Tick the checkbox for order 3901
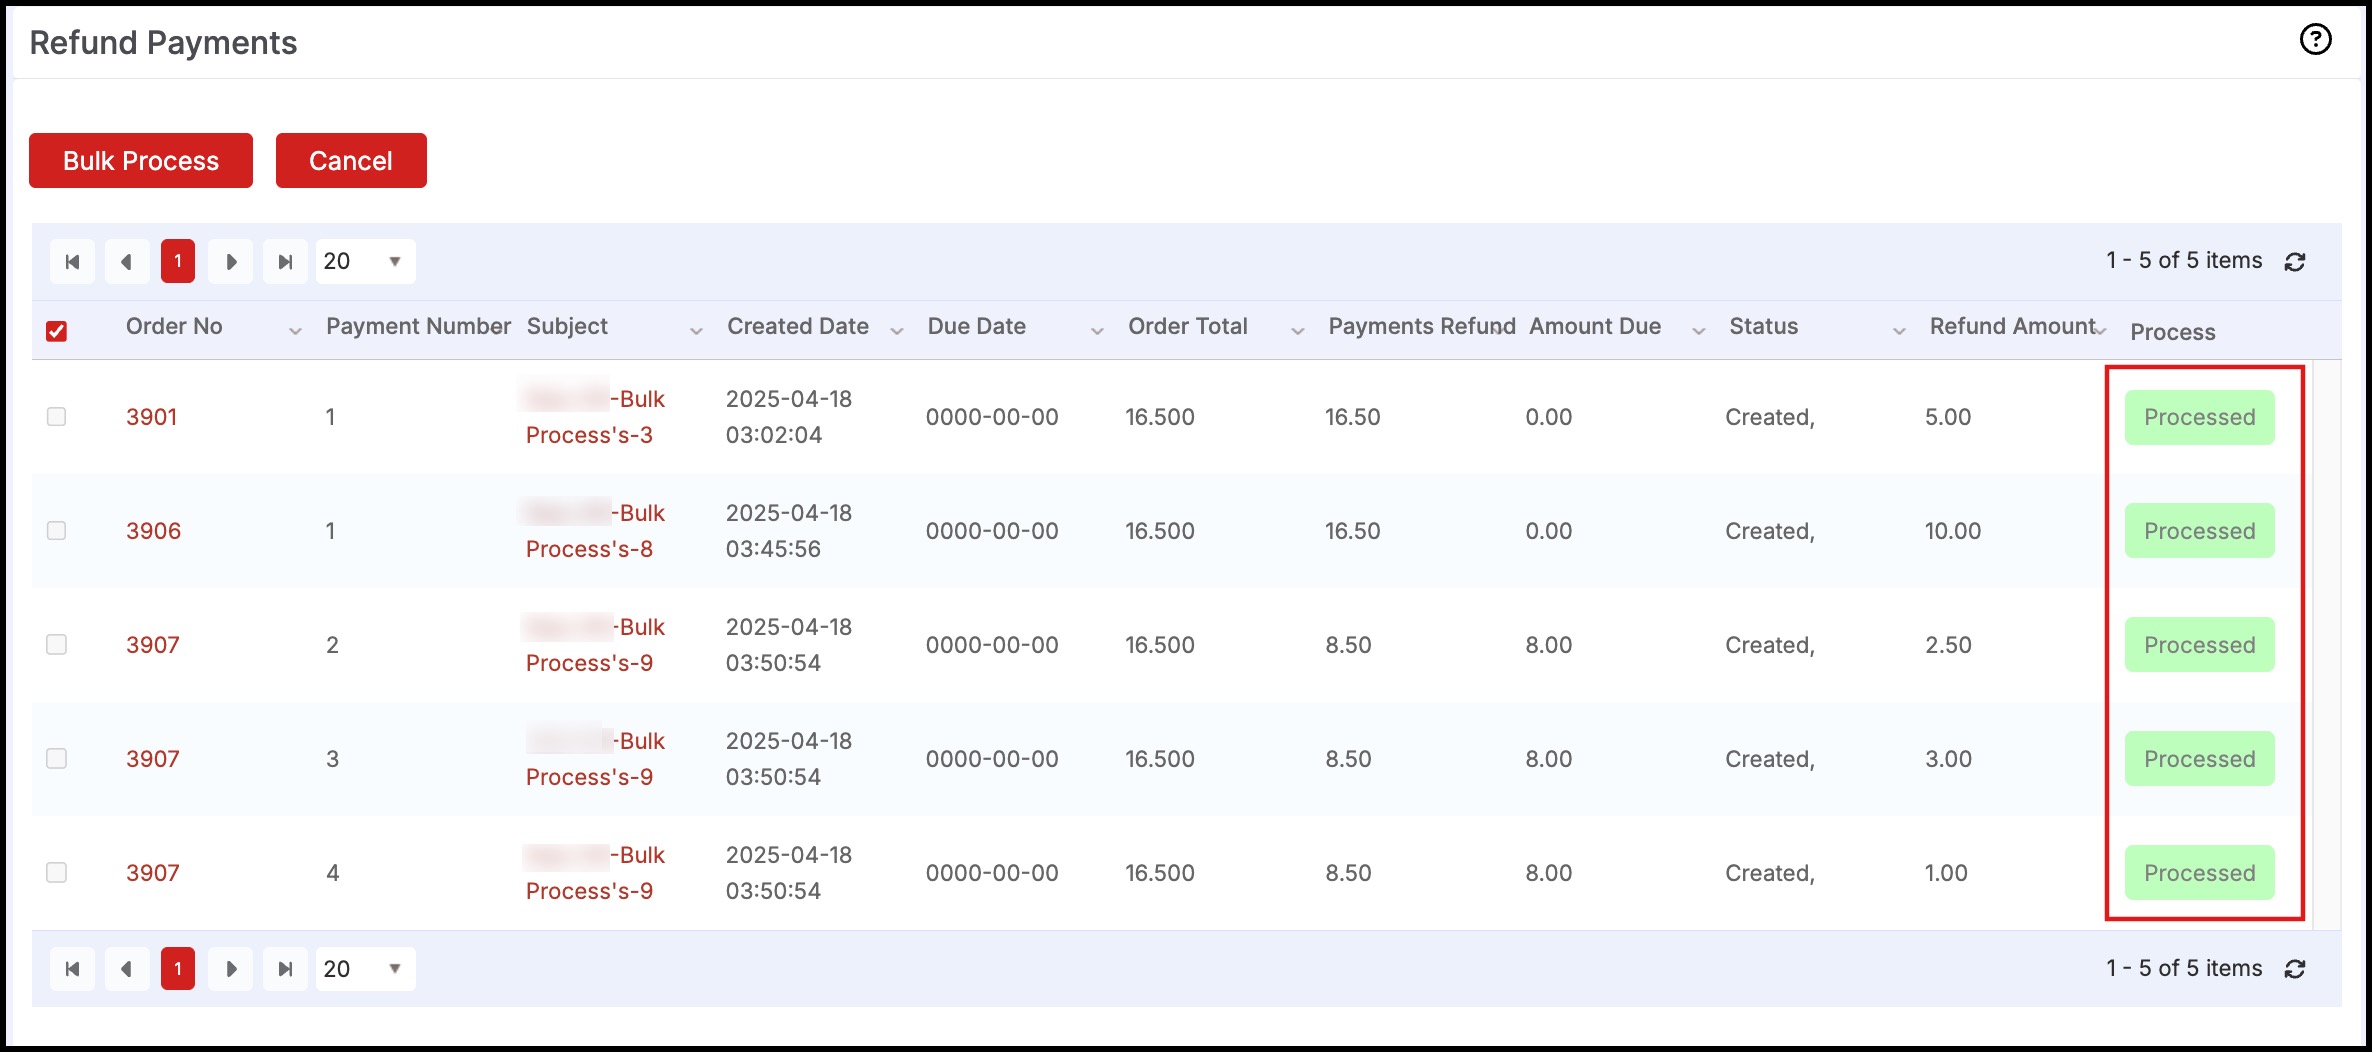 point(57,417)
